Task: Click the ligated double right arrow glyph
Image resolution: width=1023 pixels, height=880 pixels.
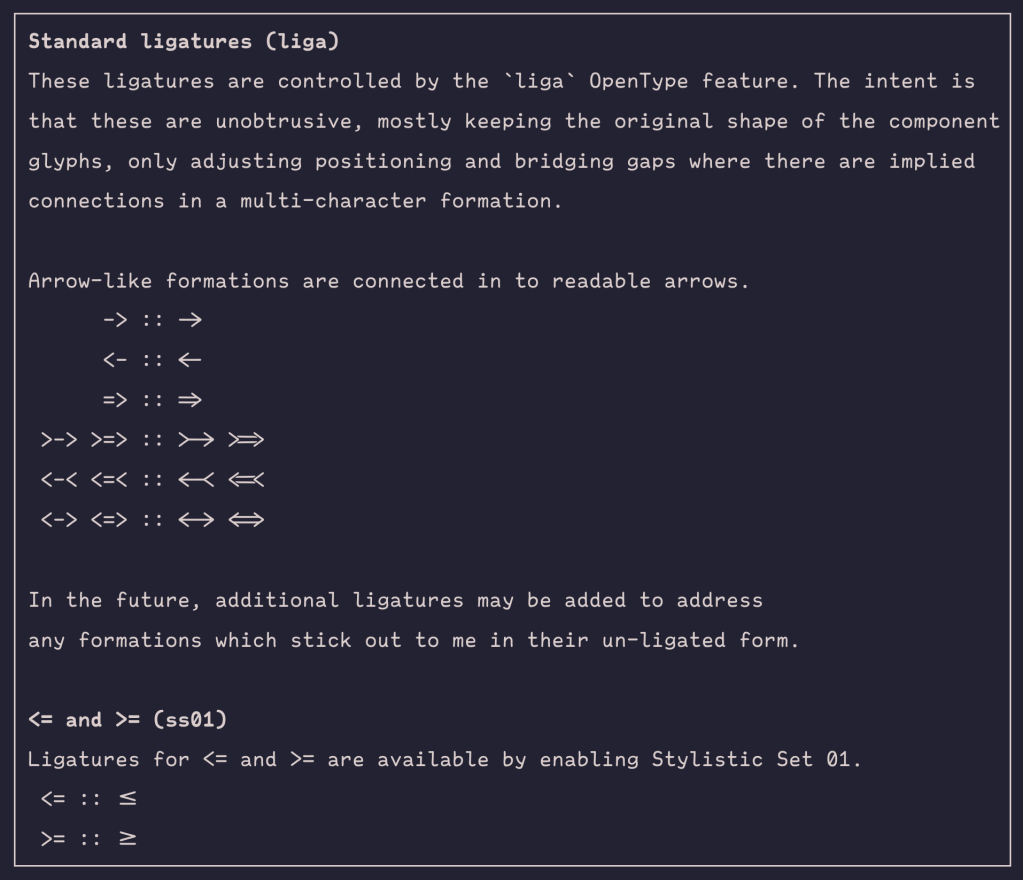Action: (x=190, y=400)
